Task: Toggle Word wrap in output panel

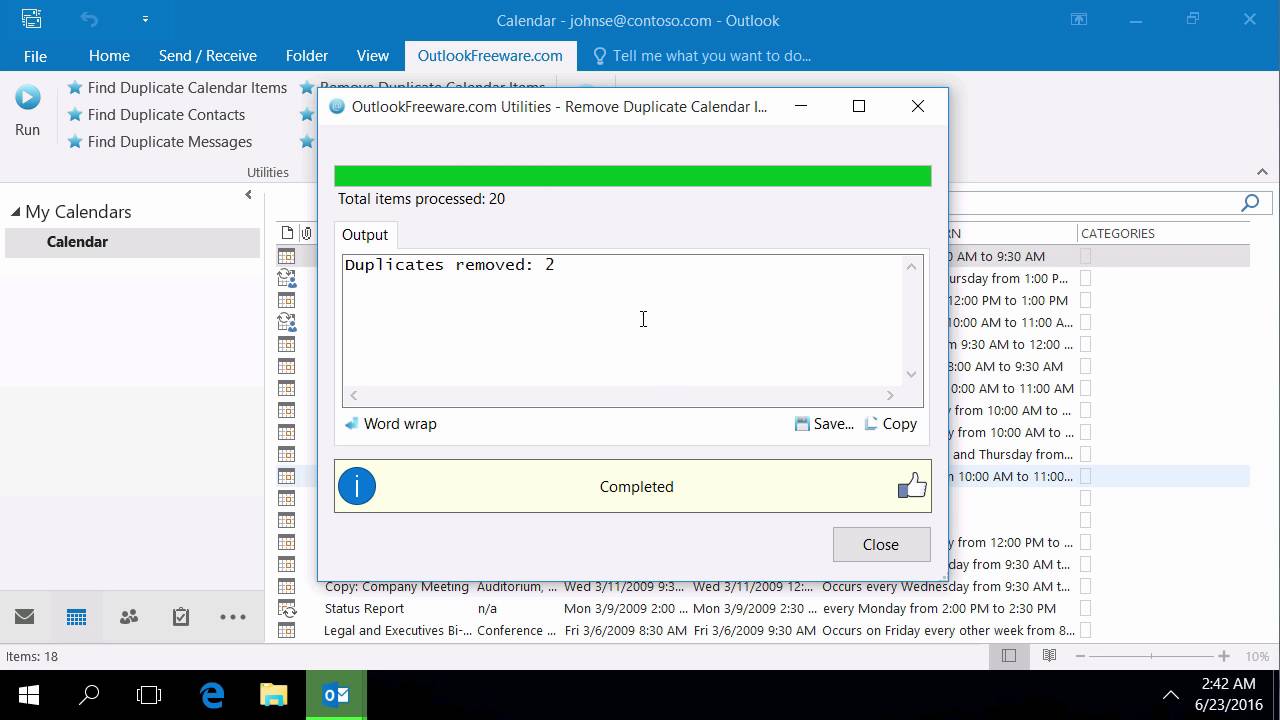Action: 391,424
